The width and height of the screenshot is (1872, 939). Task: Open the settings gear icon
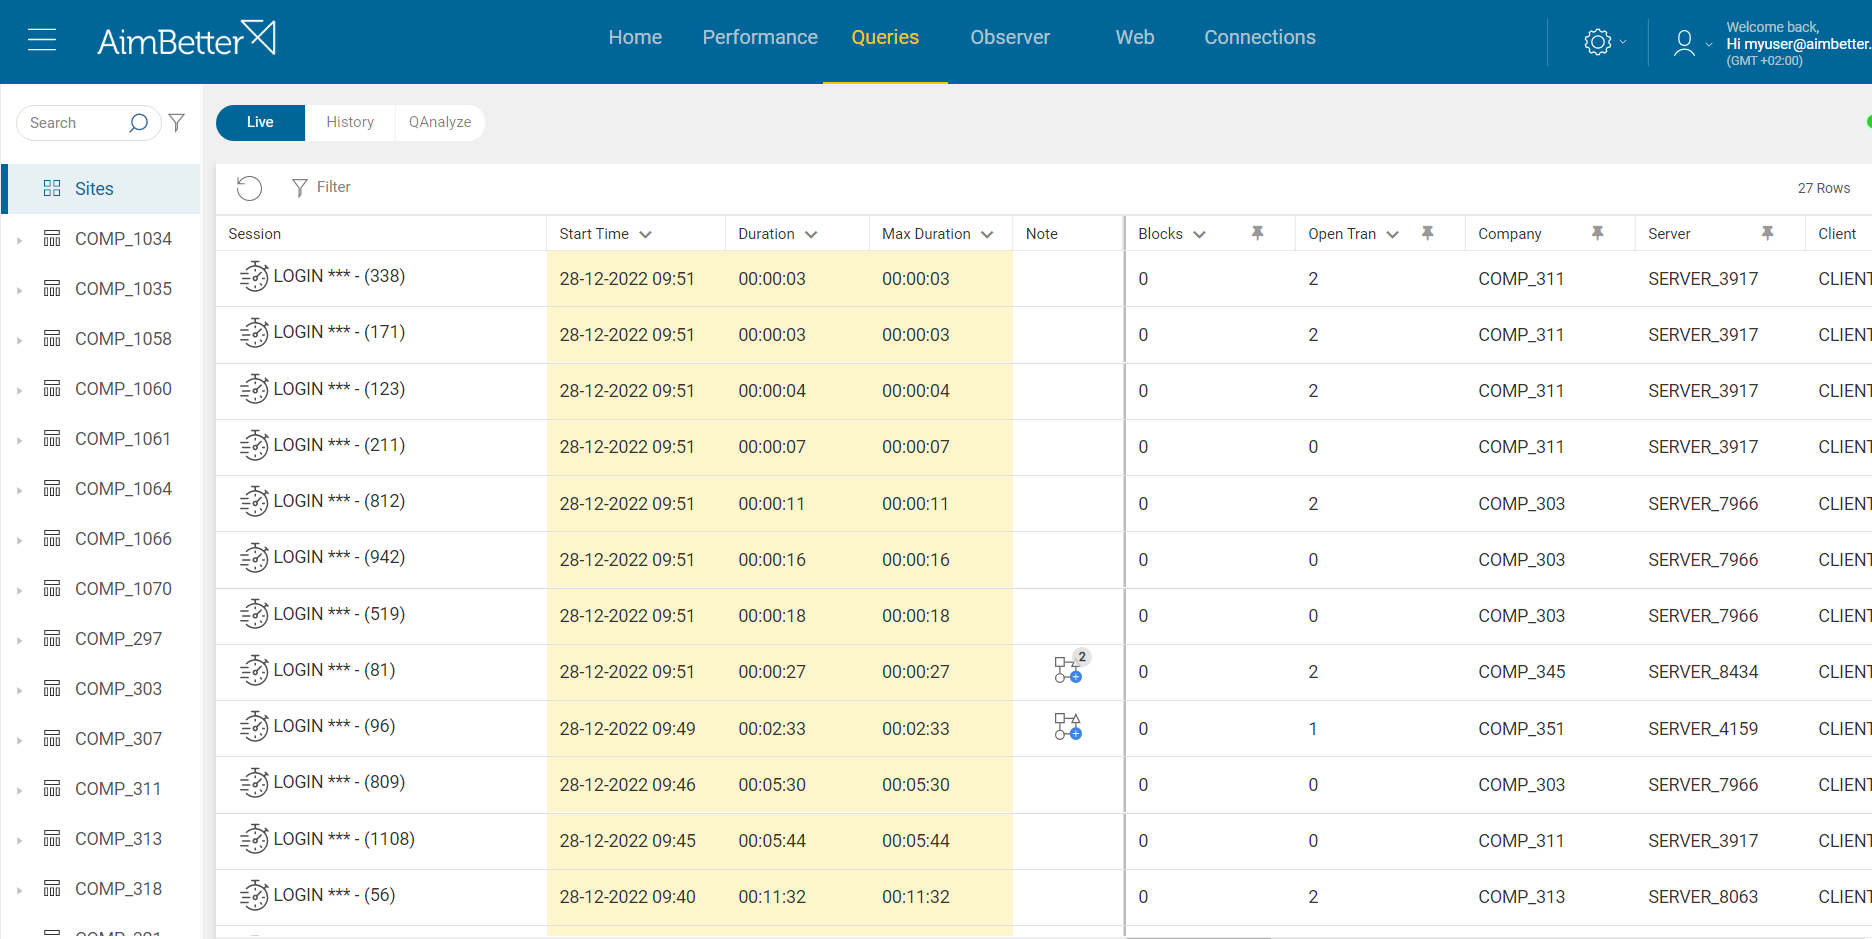(1598, 42)
